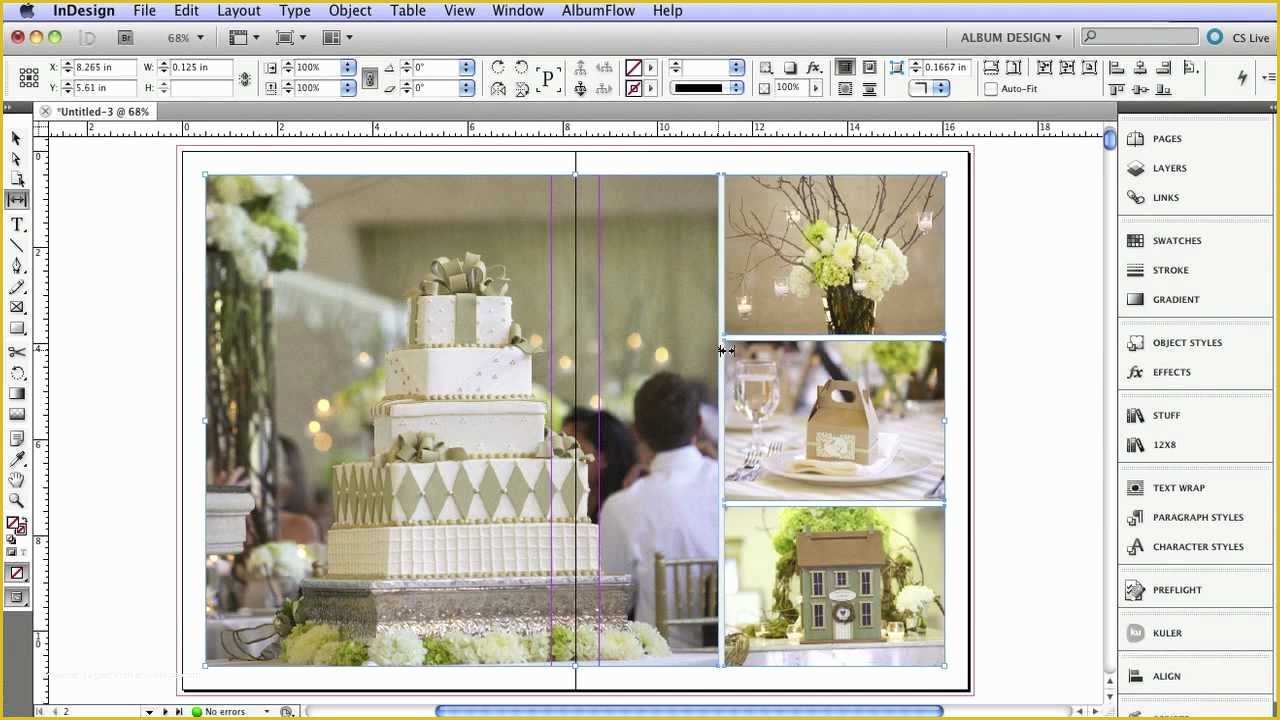Click the Apple menu
Viewport: 1280px width, 720px height.
coord(26,10)
